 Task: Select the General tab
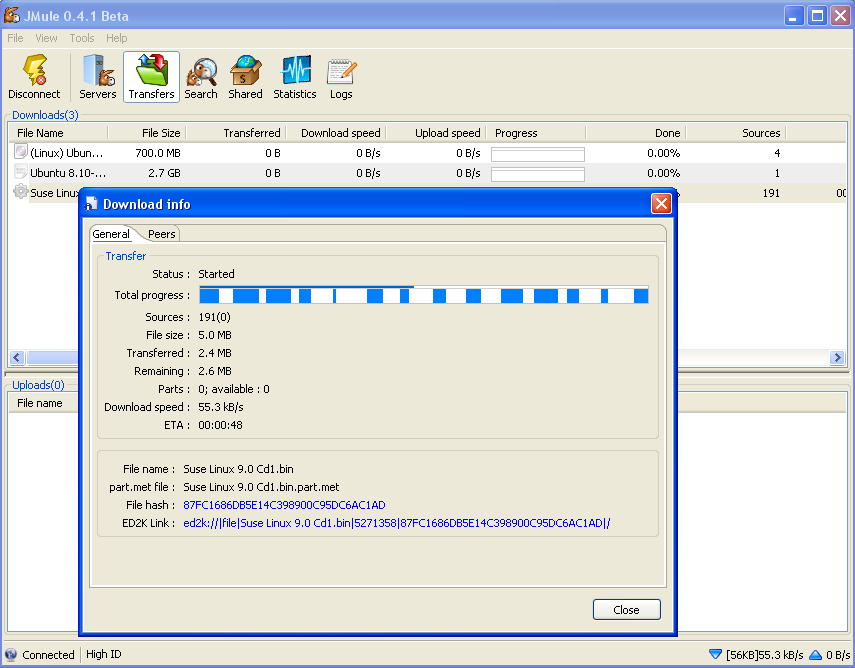[x=111, y=234]
